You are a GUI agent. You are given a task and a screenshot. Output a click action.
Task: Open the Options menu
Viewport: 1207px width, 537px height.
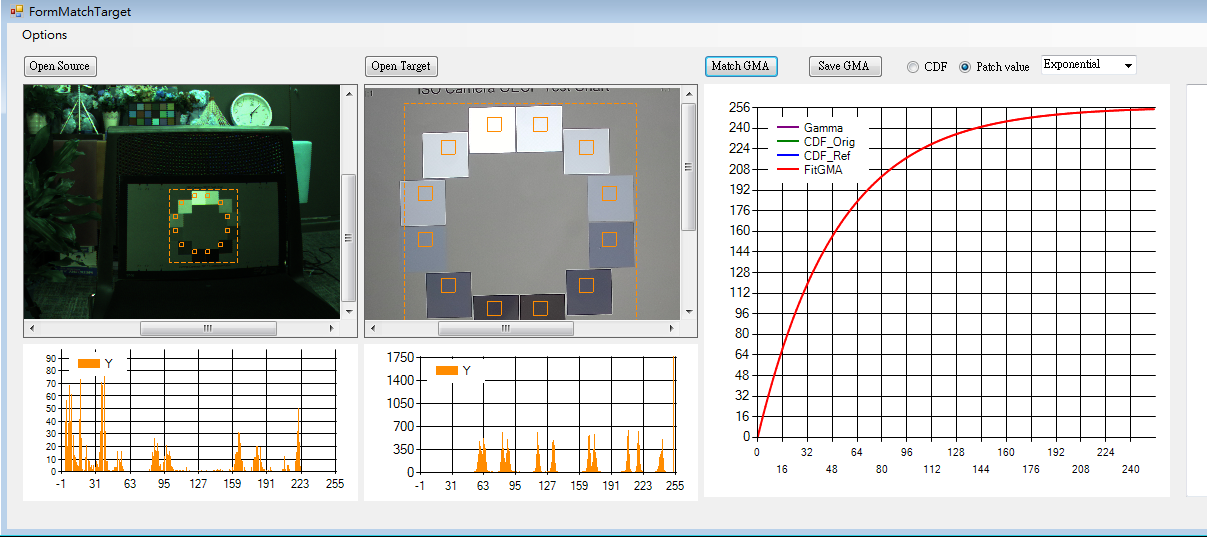pos(45,35)
